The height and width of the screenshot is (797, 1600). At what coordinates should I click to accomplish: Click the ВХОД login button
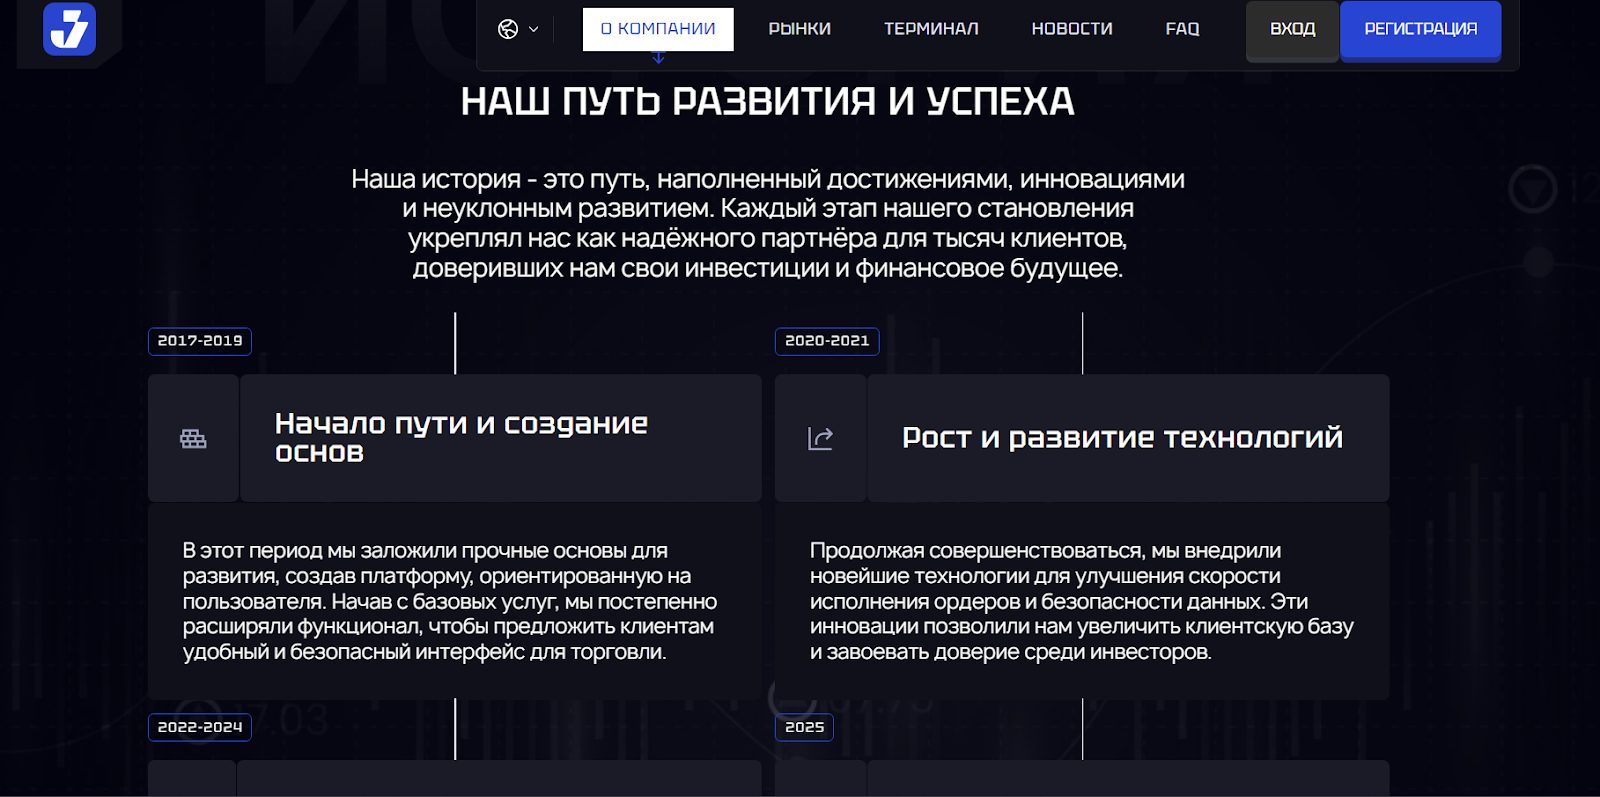point(1292,30)
